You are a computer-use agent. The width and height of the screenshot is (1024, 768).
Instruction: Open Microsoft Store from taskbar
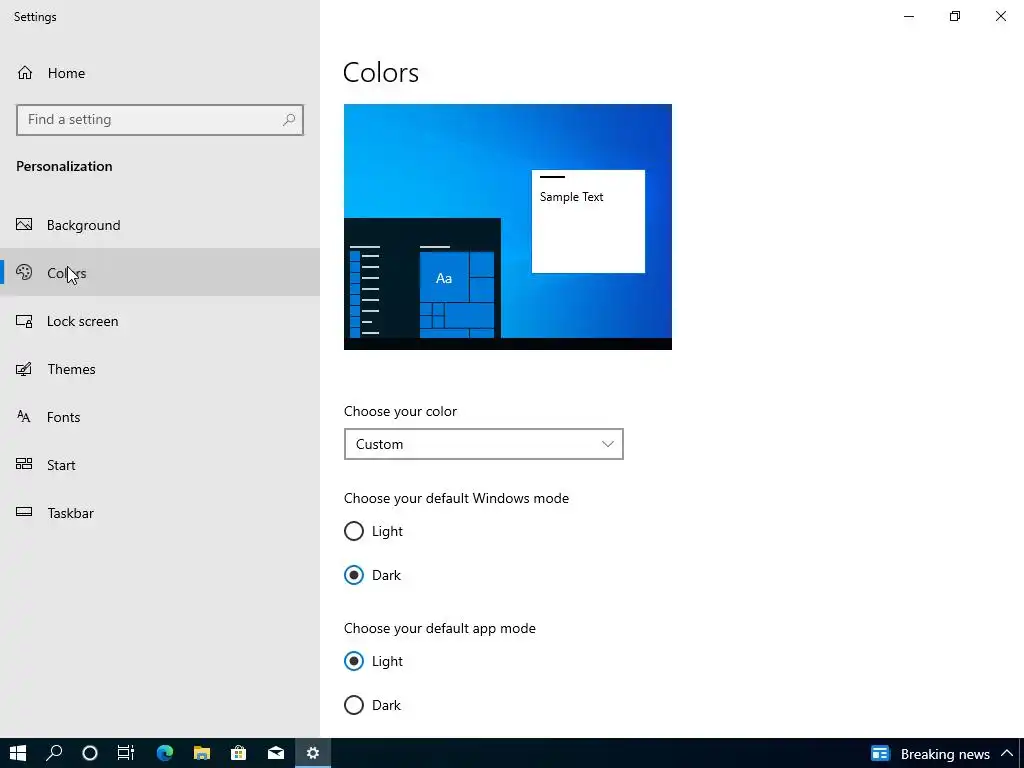tap(239, 753)
